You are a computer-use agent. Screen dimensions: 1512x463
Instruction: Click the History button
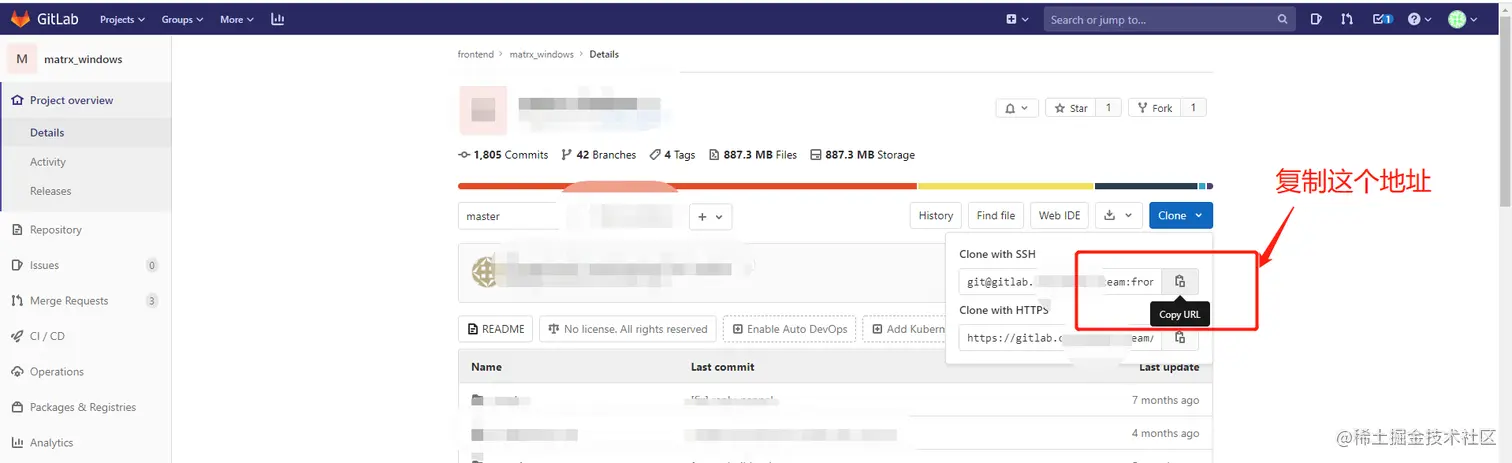point(935,215)
